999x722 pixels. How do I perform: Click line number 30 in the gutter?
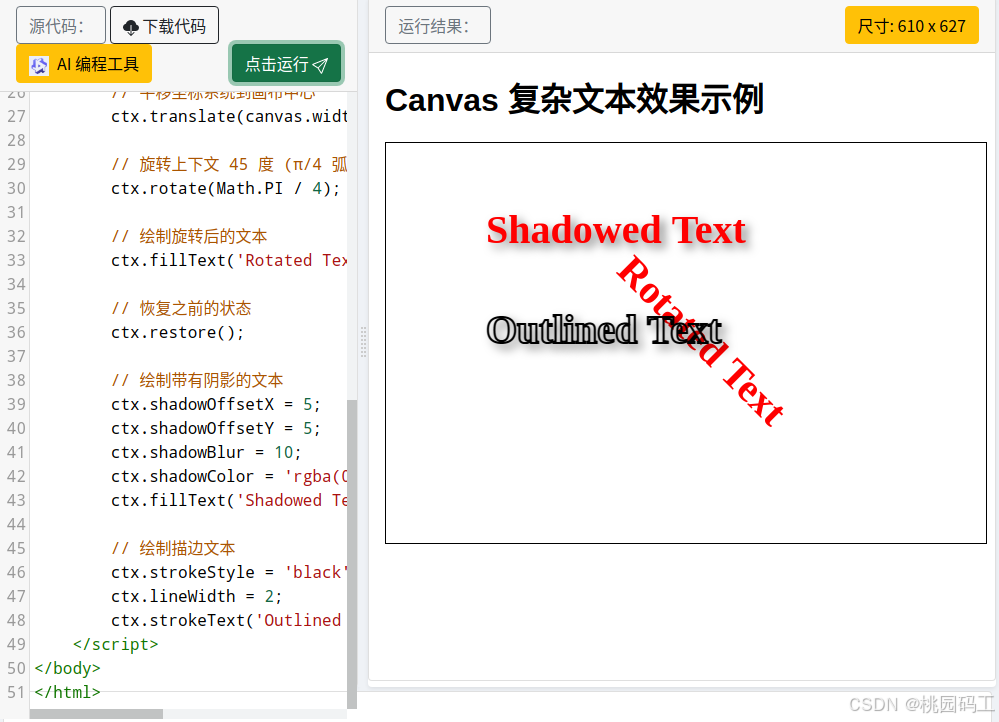point(17,189)
